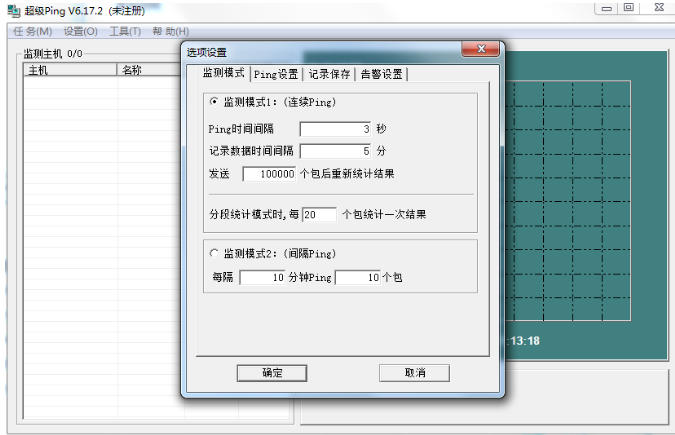Click the 名称 column header
Viewport: 675px width, 435px height.
[149, 70]
